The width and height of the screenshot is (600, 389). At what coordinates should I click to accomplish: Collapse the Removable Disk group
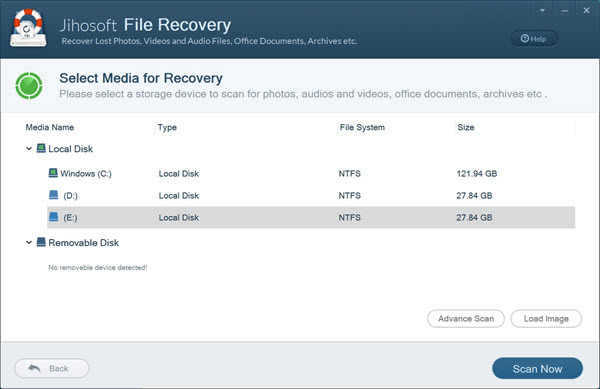point(29,242)
